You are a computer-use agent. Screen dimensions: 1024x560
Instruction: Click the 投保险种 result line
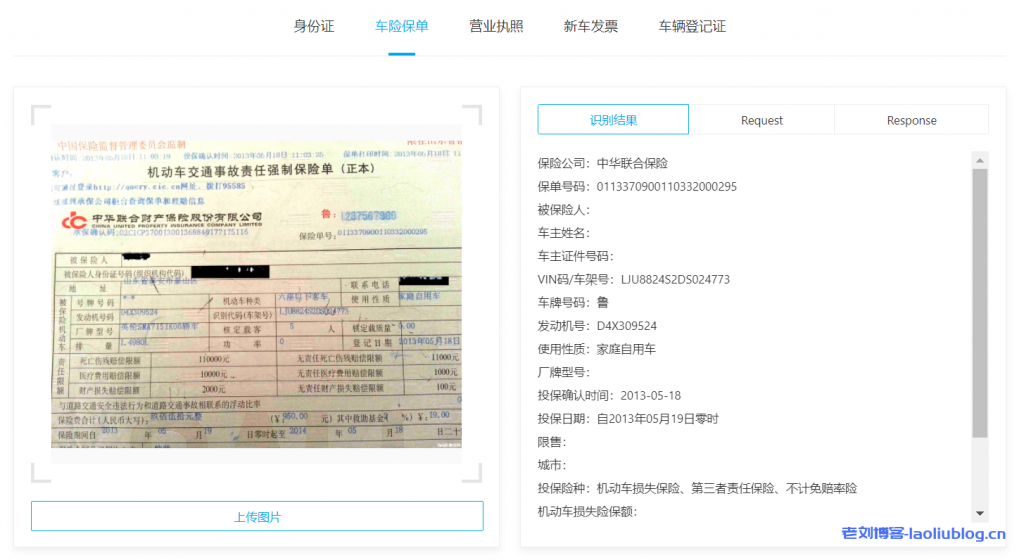pos(697,489)
